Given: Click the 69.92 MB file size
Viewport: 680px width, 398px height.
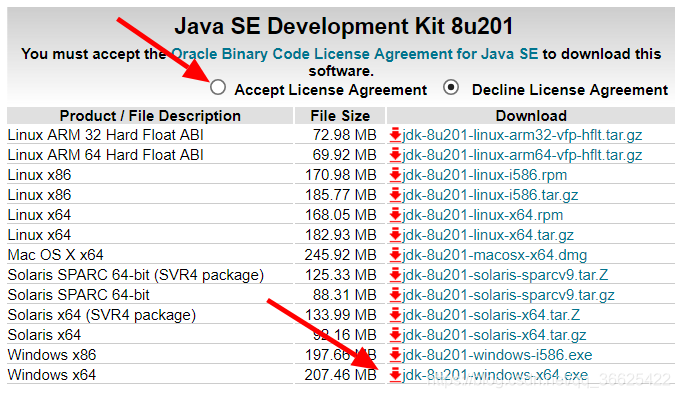Looking at the screenshot, I should click(x=344, y=155).
